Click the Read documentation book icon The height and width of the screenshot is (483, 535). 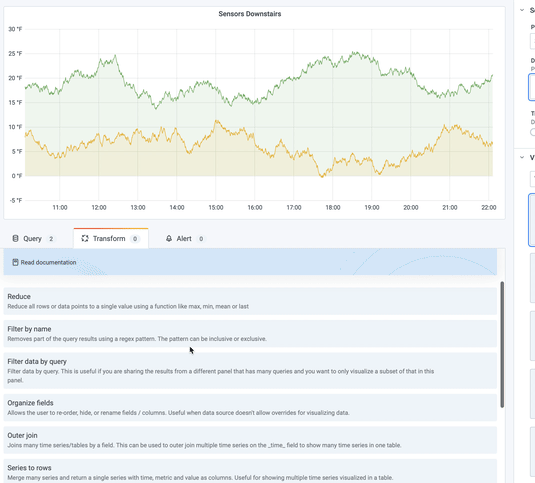[x=15, y=262]
